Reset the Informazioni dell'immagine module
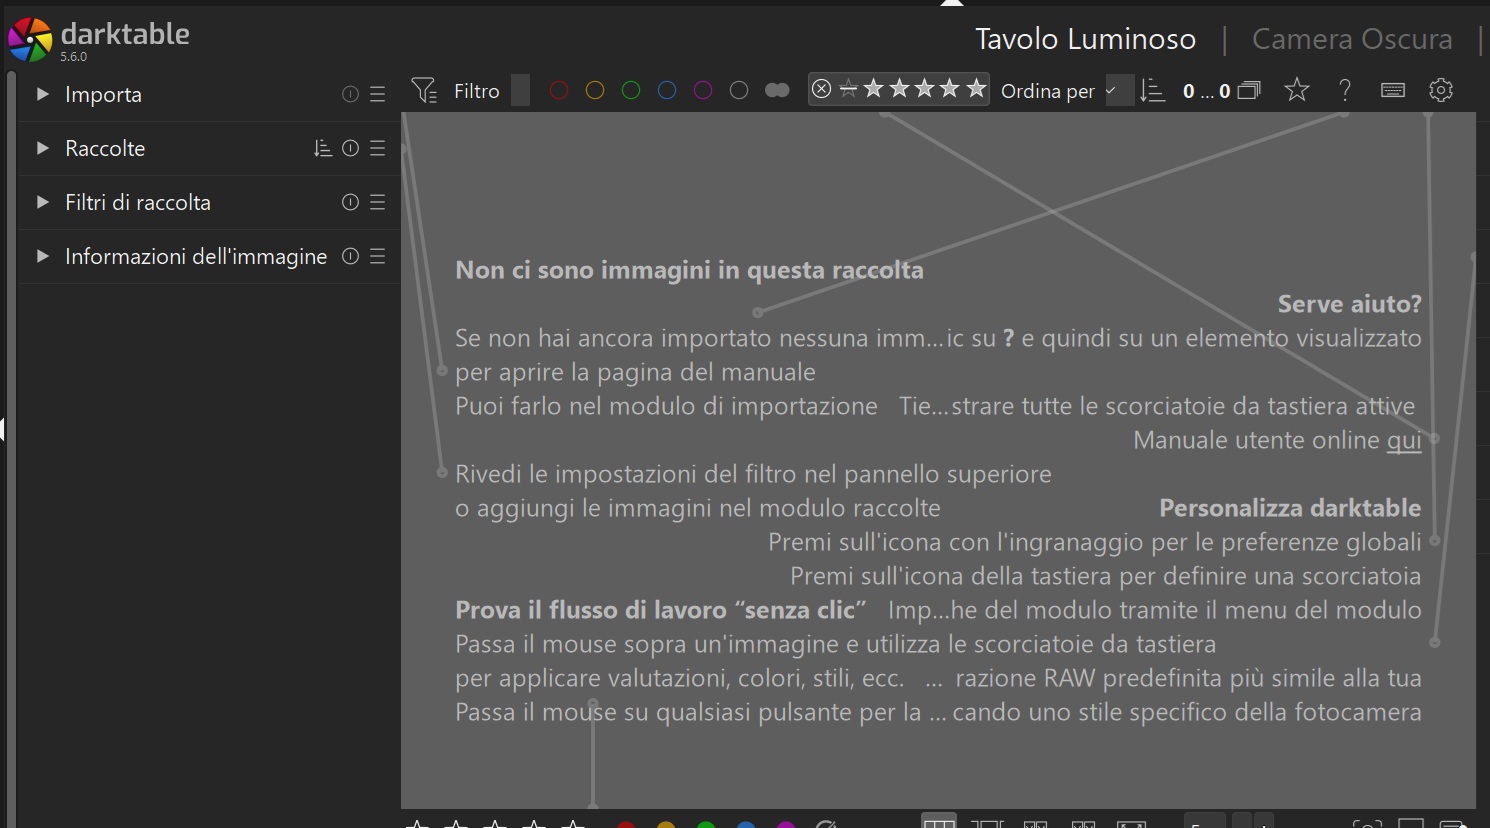This screenshot has height=828, width=1490. point(350,256)
